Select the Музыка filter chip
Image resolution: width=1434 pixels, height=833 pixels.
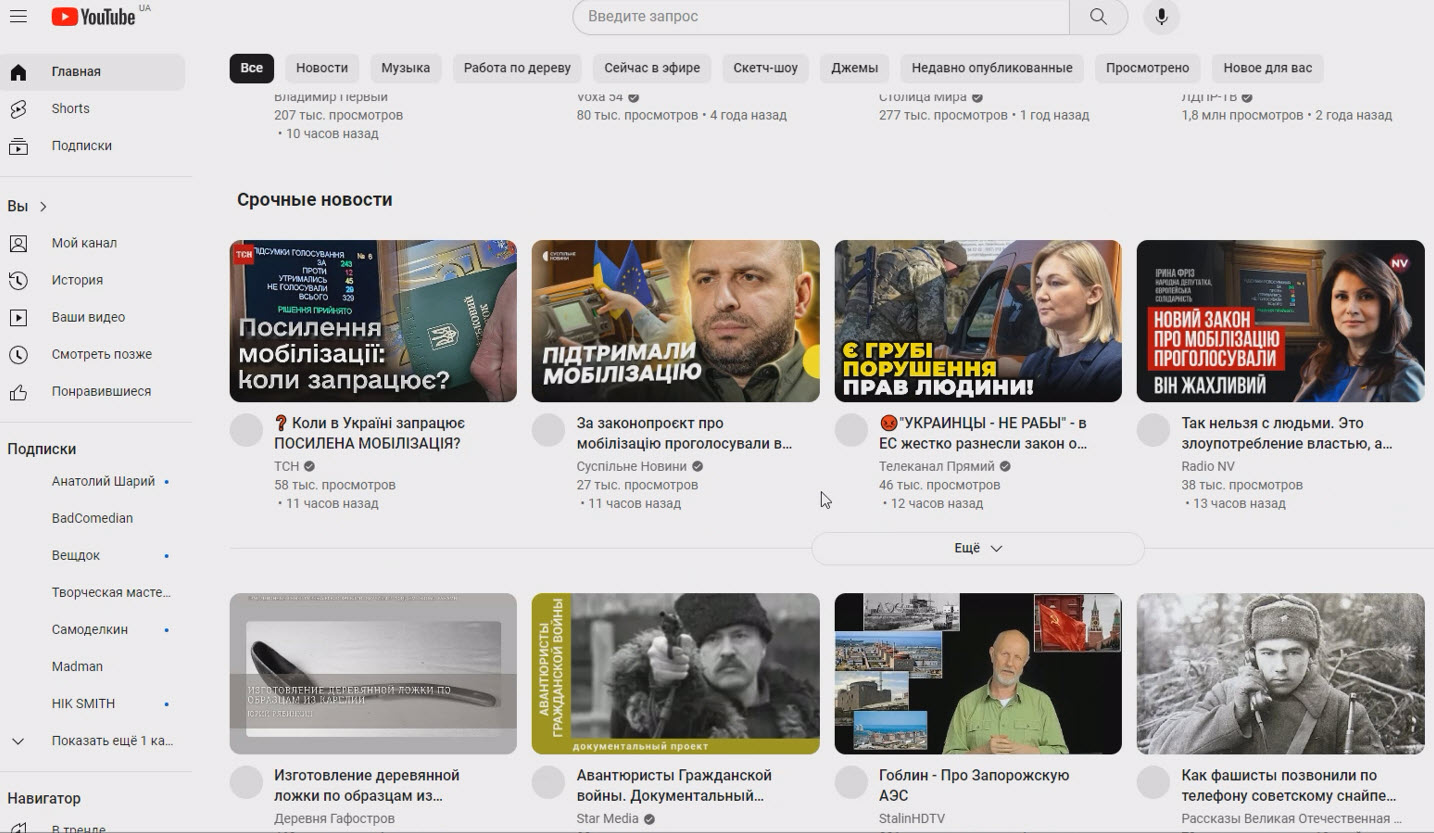pos(406,68)
